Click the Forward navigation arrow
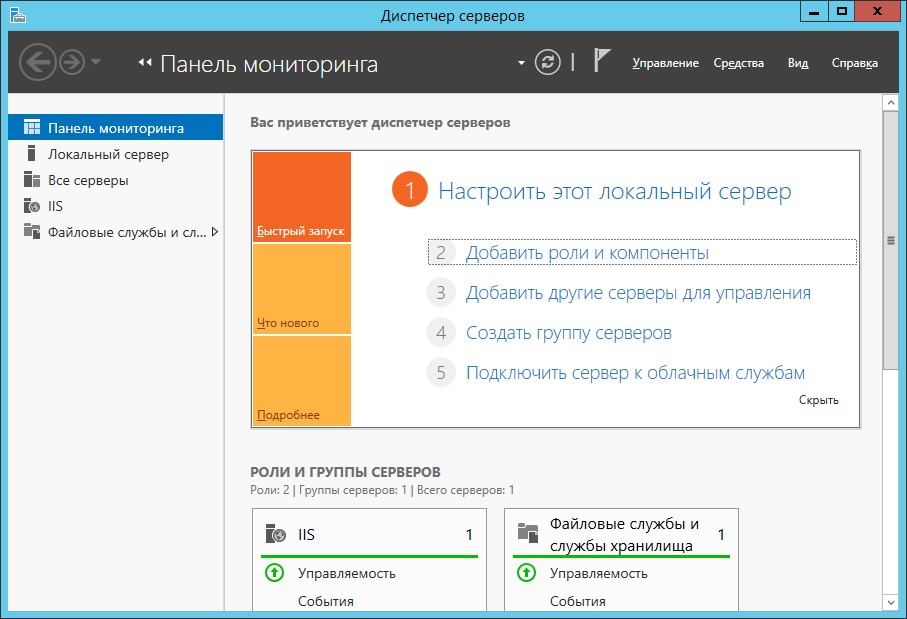 72,62
